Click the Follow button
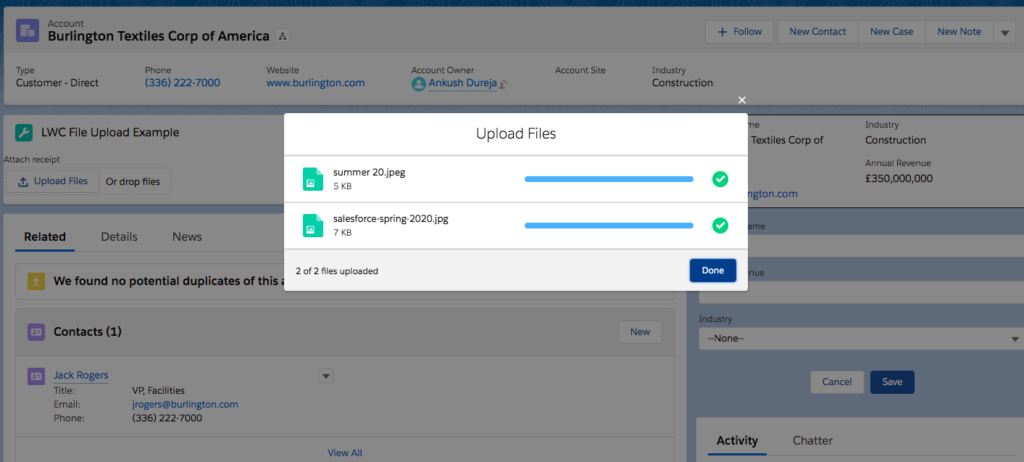Viewport: 1024px width, 462px height. [739, 31]
